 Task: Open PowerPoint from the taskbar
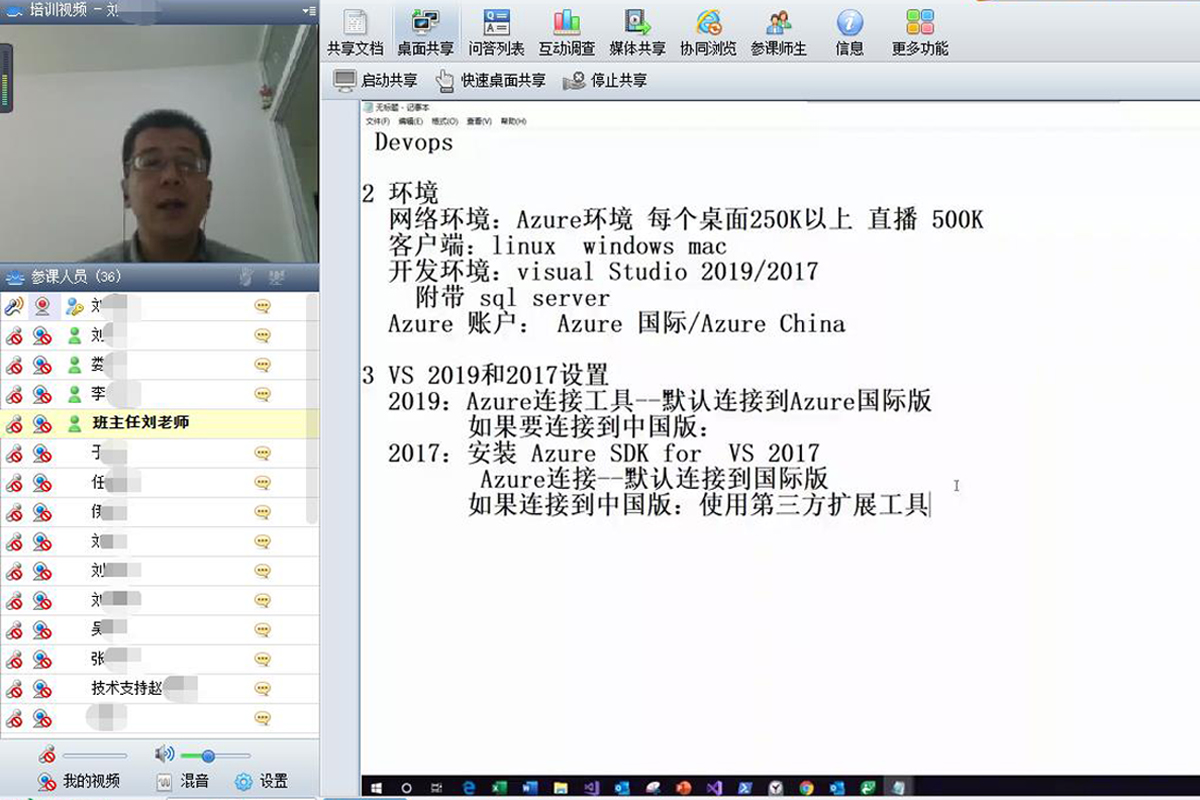[x=683, y=788]
